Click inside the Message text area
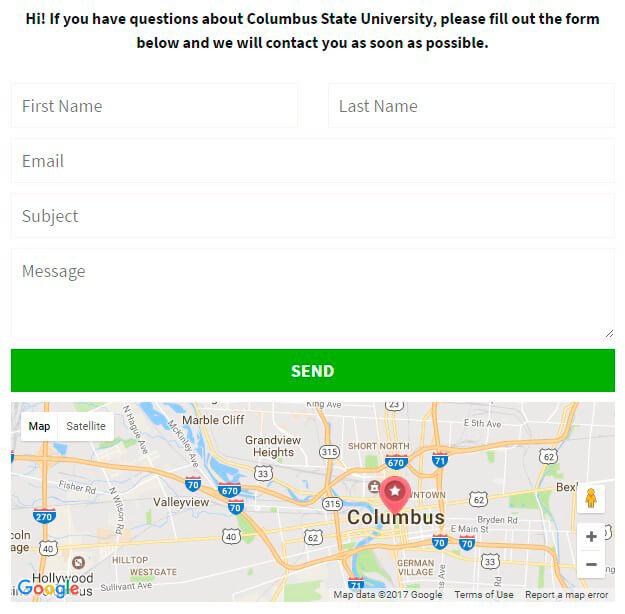This screenshot has height=614, width=625. [x=312, y=293]
